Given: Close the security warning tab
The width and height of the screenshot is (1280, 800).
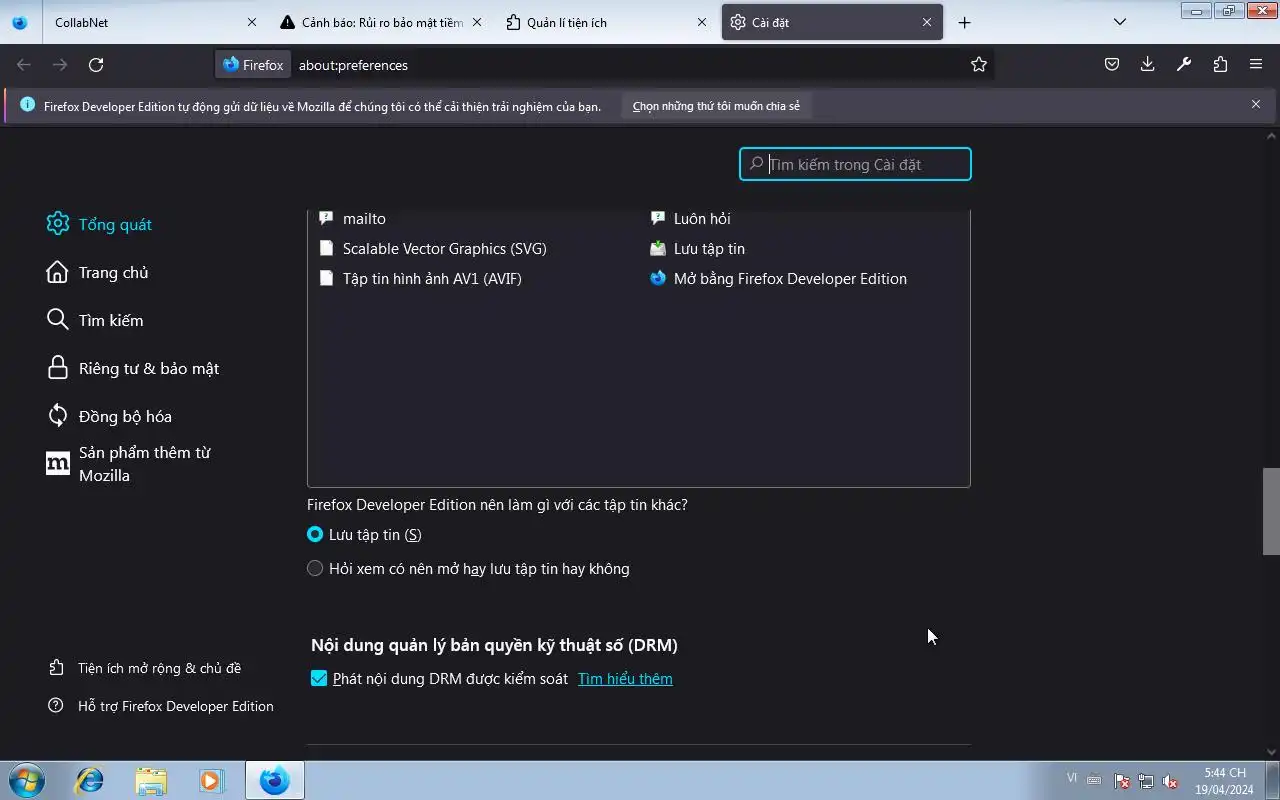Looking at the screenshot, I should point(476,22).
